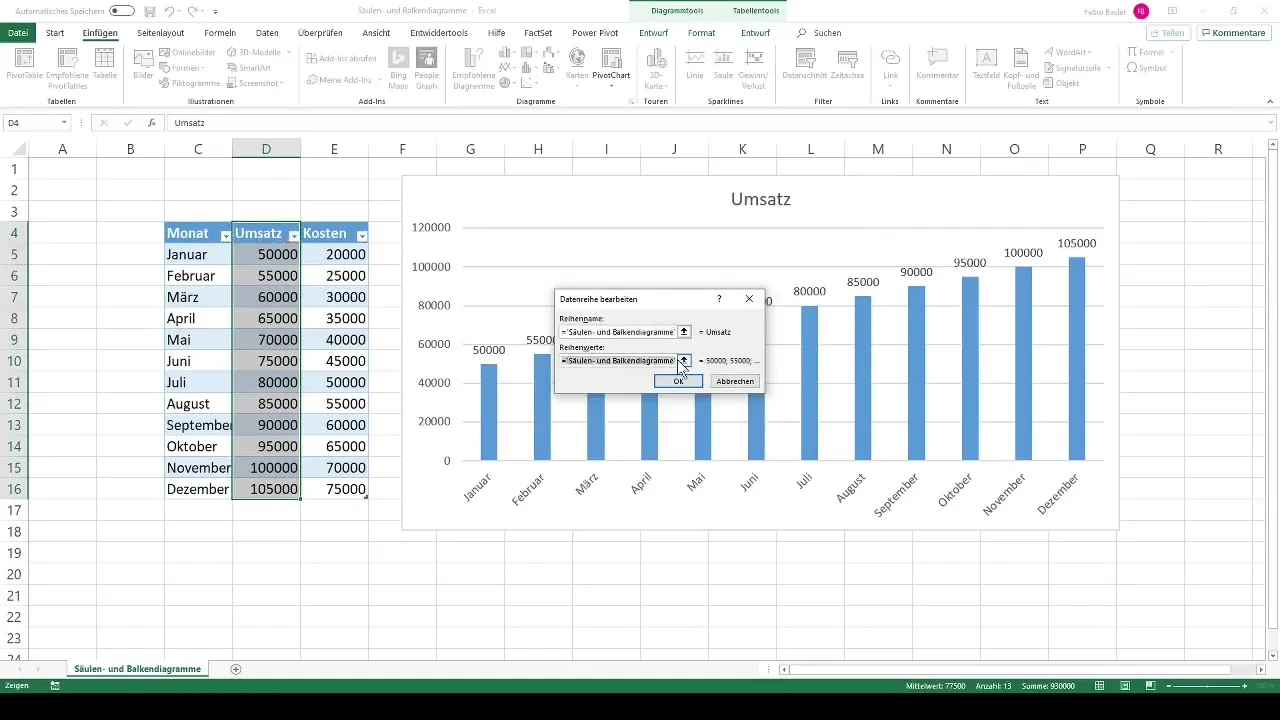Click Add-Ins abrufen

point(341,58)
